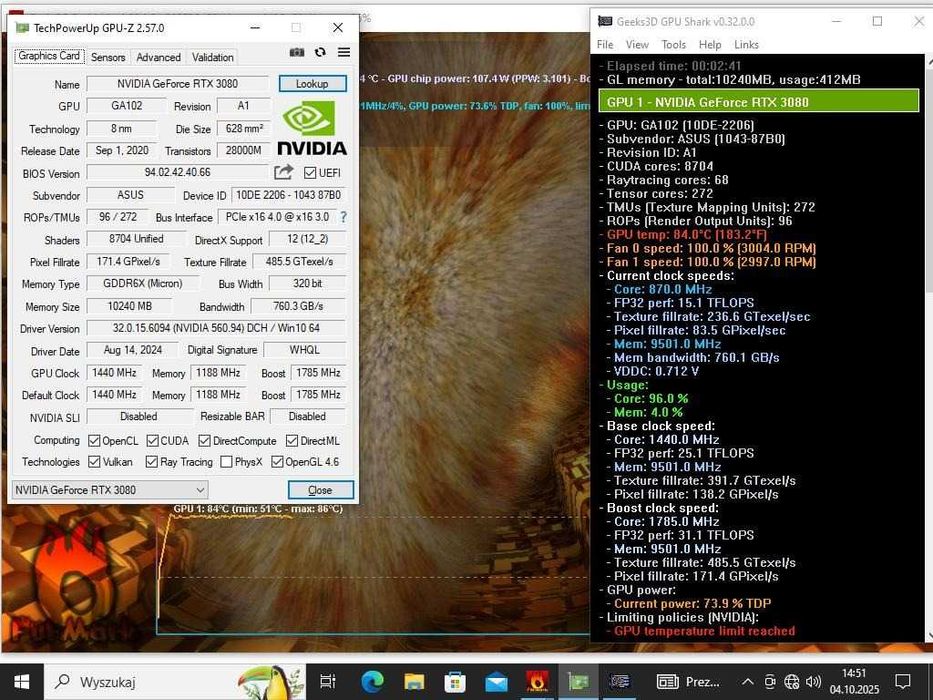Show hidden system tray icons chevron

[x=748, y=682]
